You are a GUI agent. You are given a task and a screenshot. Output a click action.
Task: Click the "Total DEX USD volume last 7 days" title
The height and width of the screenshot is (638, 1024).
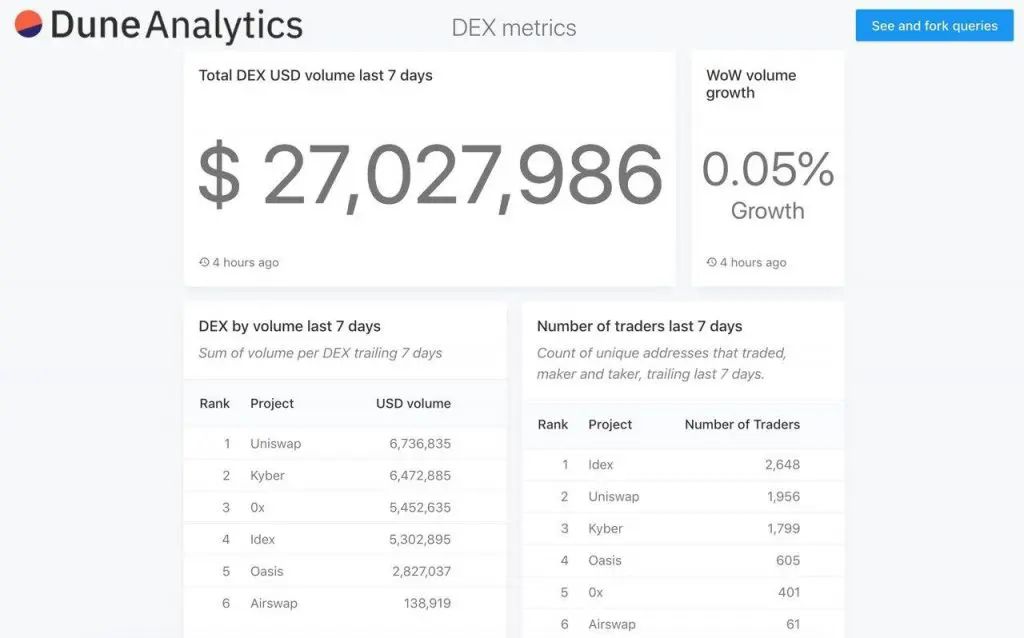point(316,74)
